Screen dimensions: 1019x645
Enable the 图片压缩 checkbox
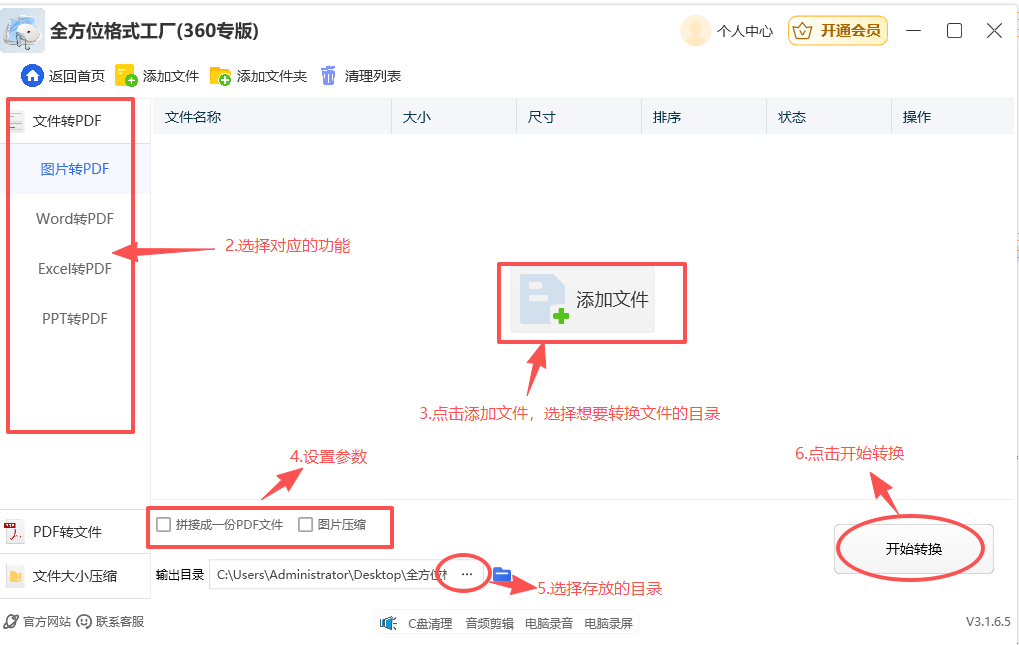point(306,523)
